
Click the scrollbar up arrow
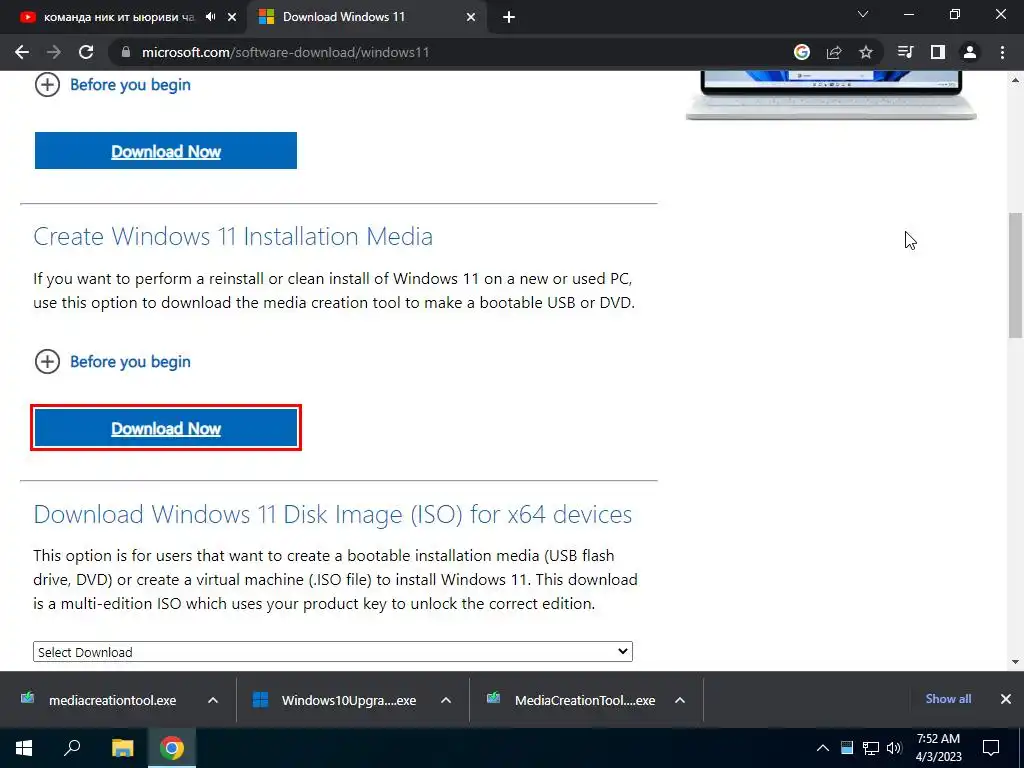1015,80
